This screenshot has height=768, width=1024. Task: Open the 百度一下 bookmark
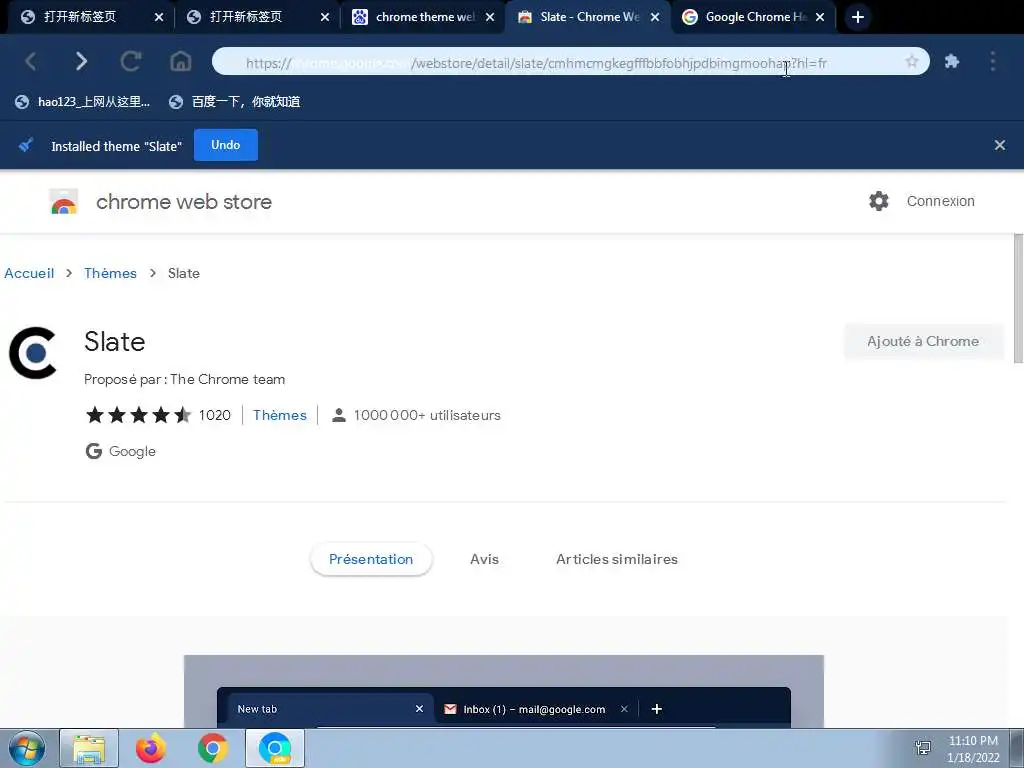(234, 101)
